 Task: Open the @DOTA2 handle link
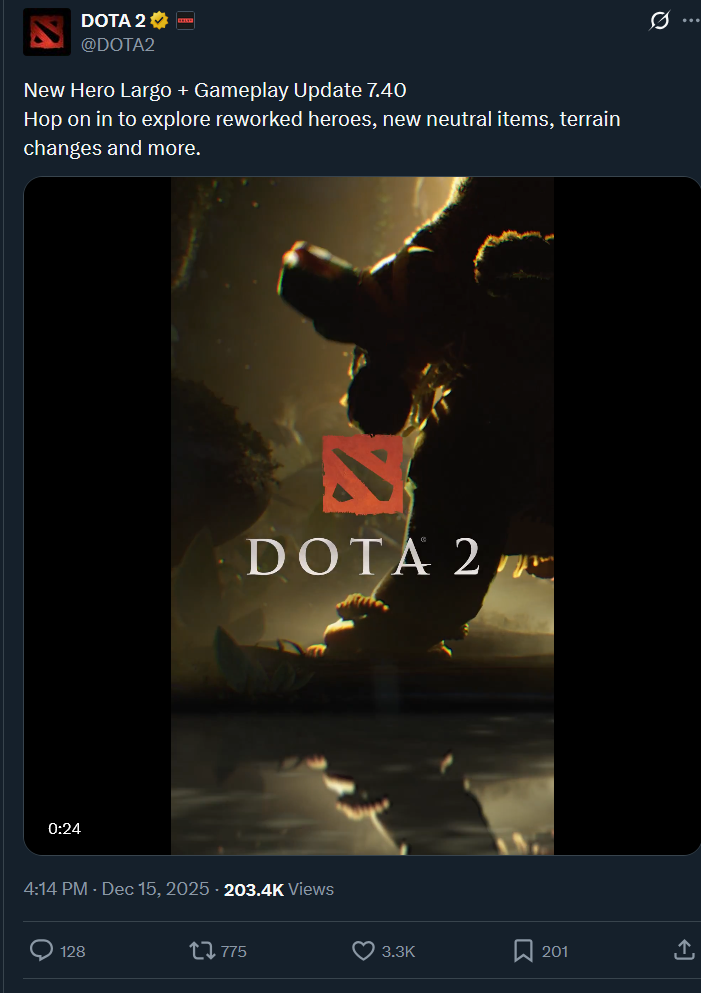(x=118, y=45)
